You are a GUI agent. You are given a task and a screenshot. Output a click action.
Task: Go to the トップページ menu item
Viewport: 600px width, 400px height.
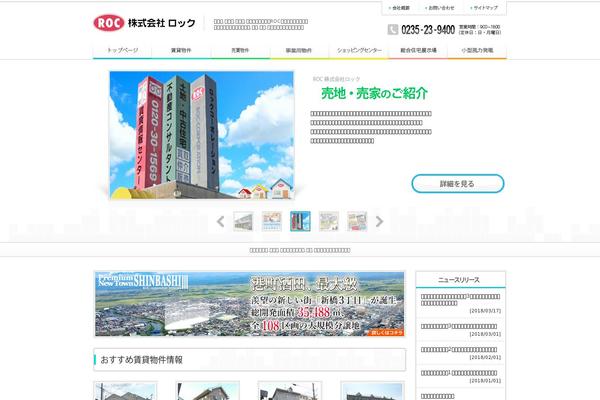click(x=122, y=50)
